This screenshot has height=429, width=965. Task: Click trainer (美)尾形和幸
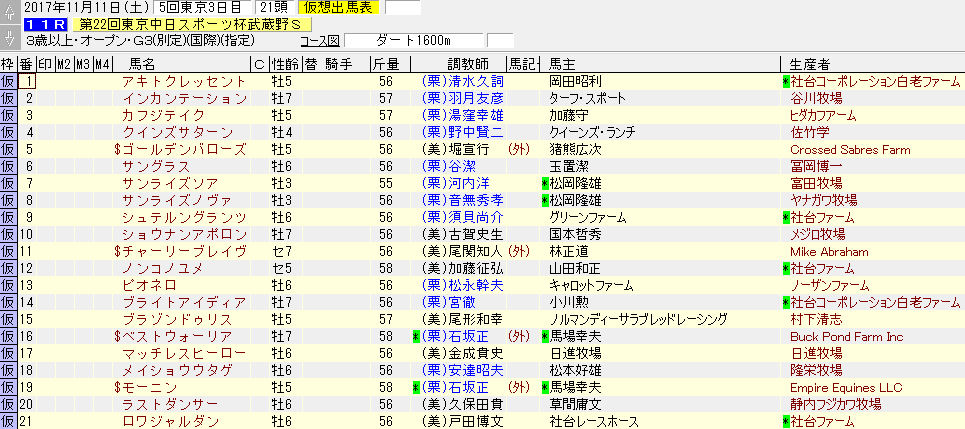pyautogui.click(x=463, y=319)
